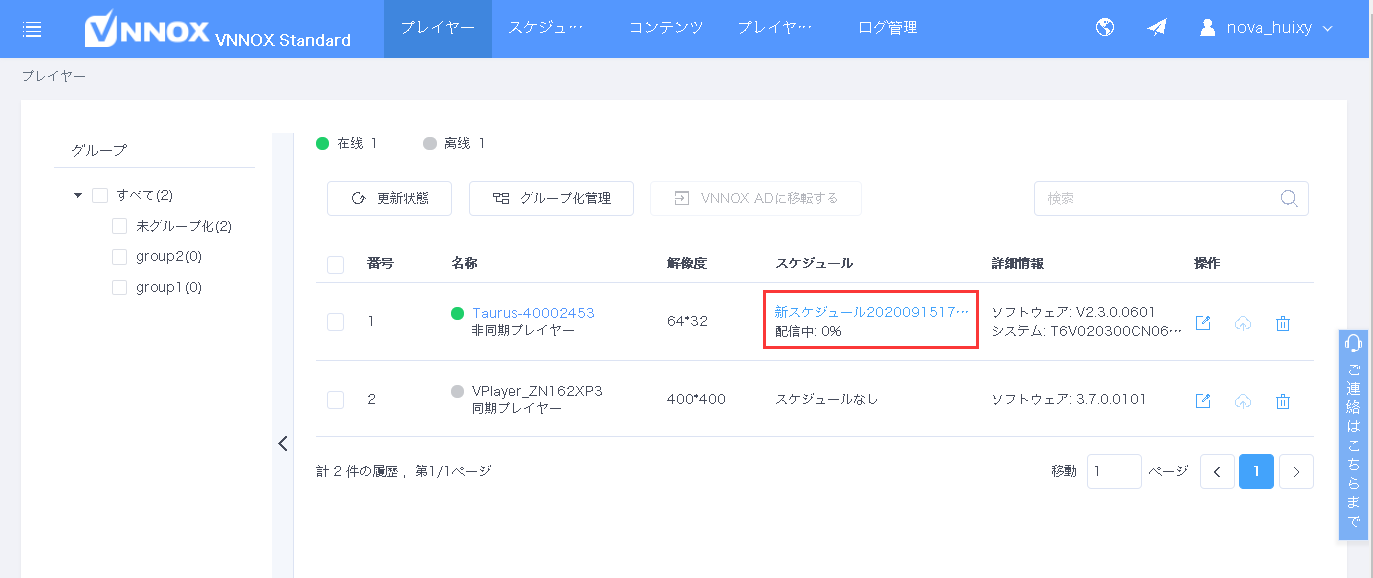This screenshot has width=1373, height=578.
Task: Open the nova_huixy user dropdown
Action: point(1267,28)
